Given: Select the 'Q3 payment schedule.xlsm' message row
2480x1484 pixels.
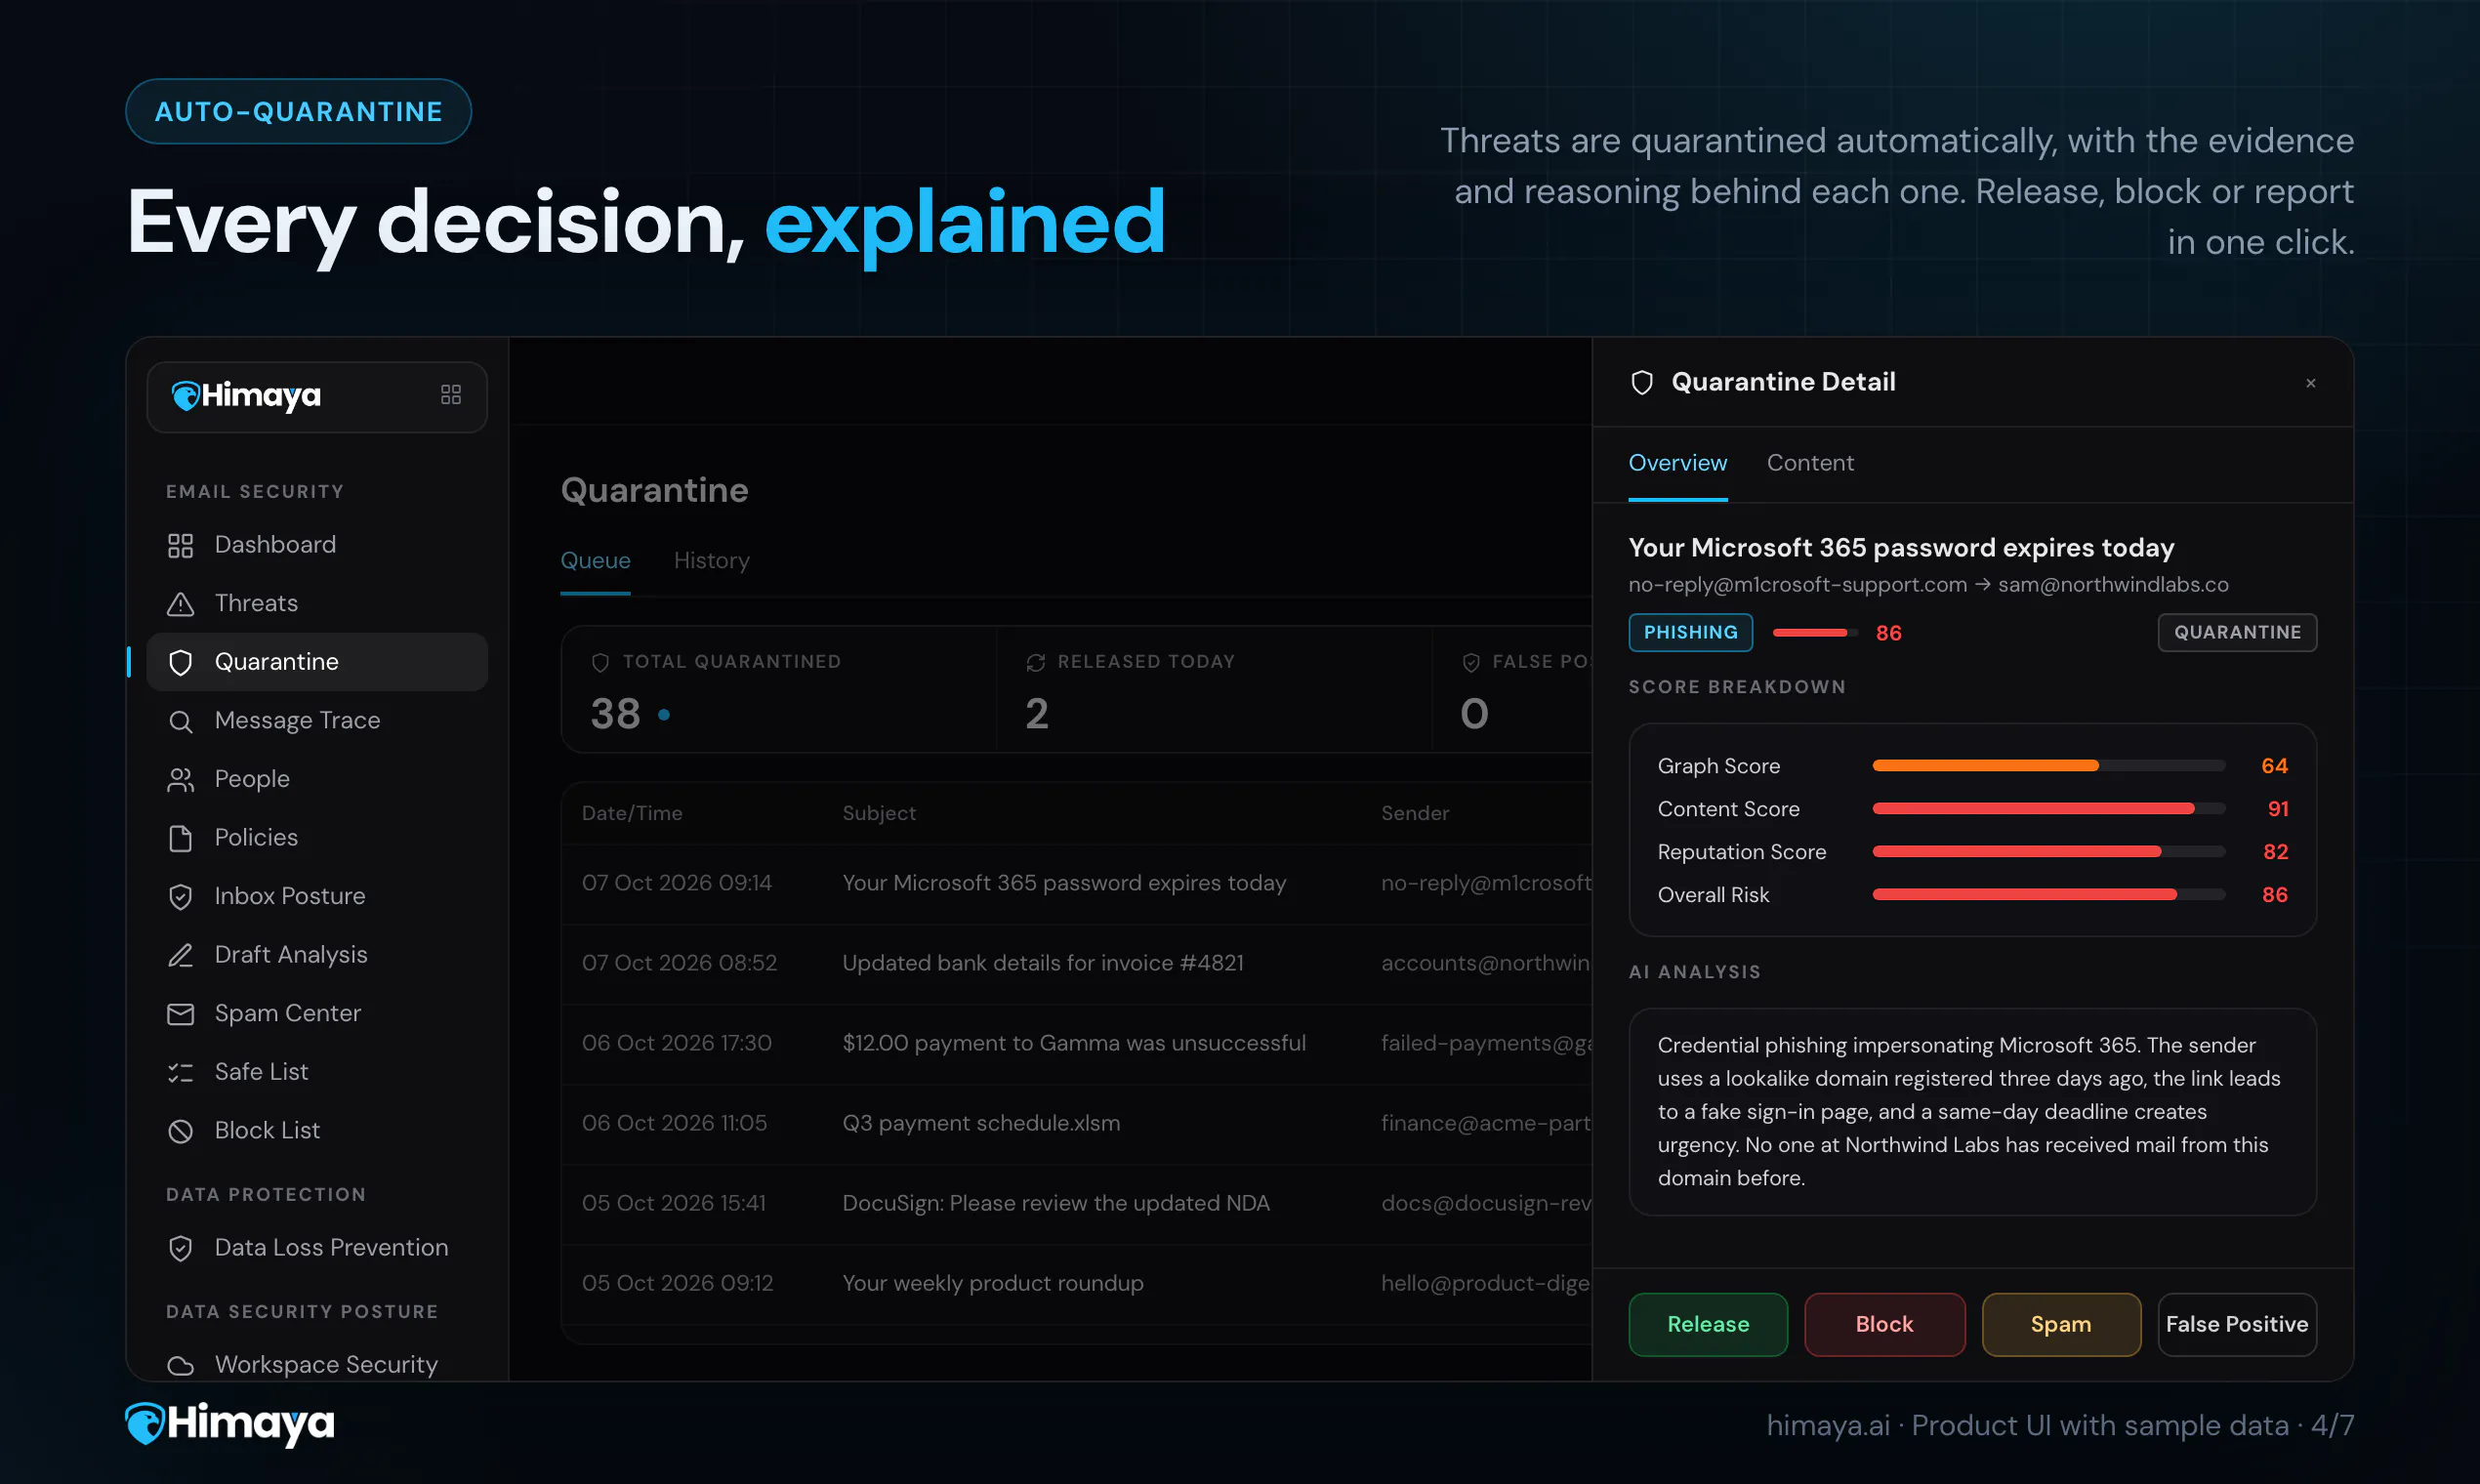Looking at the screenshot, I should pos(1076,1123).
